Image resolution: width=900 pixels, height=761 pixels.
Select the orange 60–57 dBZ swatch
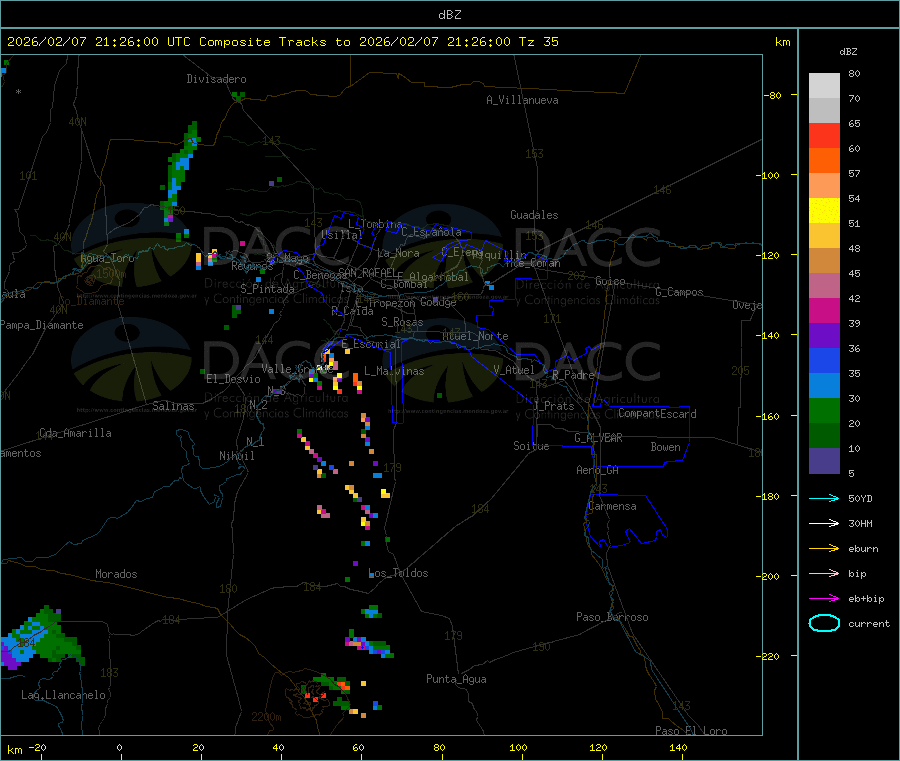[x=824, y=161]
